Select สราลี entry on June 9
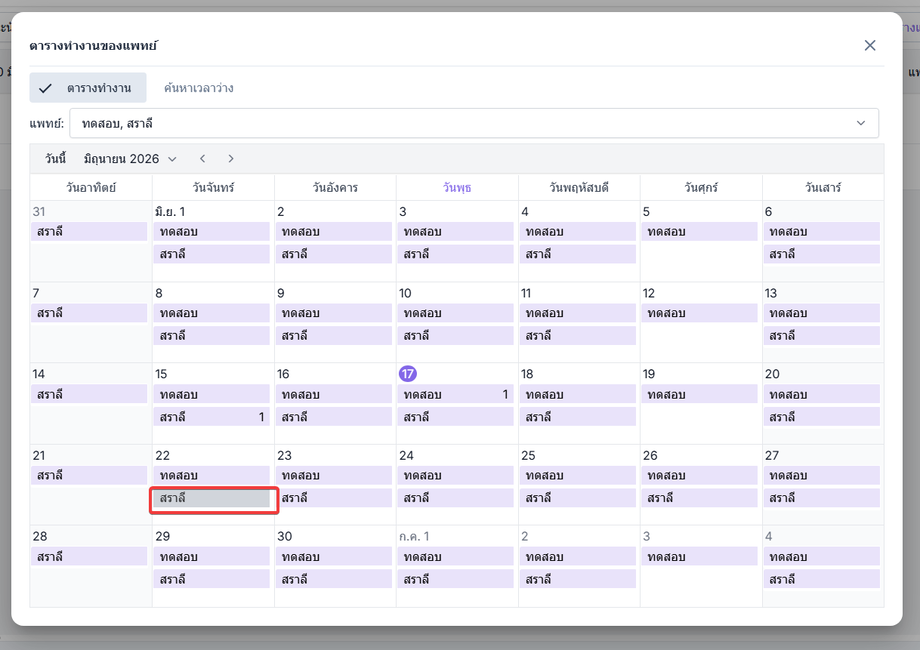The width and height of the screenshot is (920, 650). pos(333,336)
